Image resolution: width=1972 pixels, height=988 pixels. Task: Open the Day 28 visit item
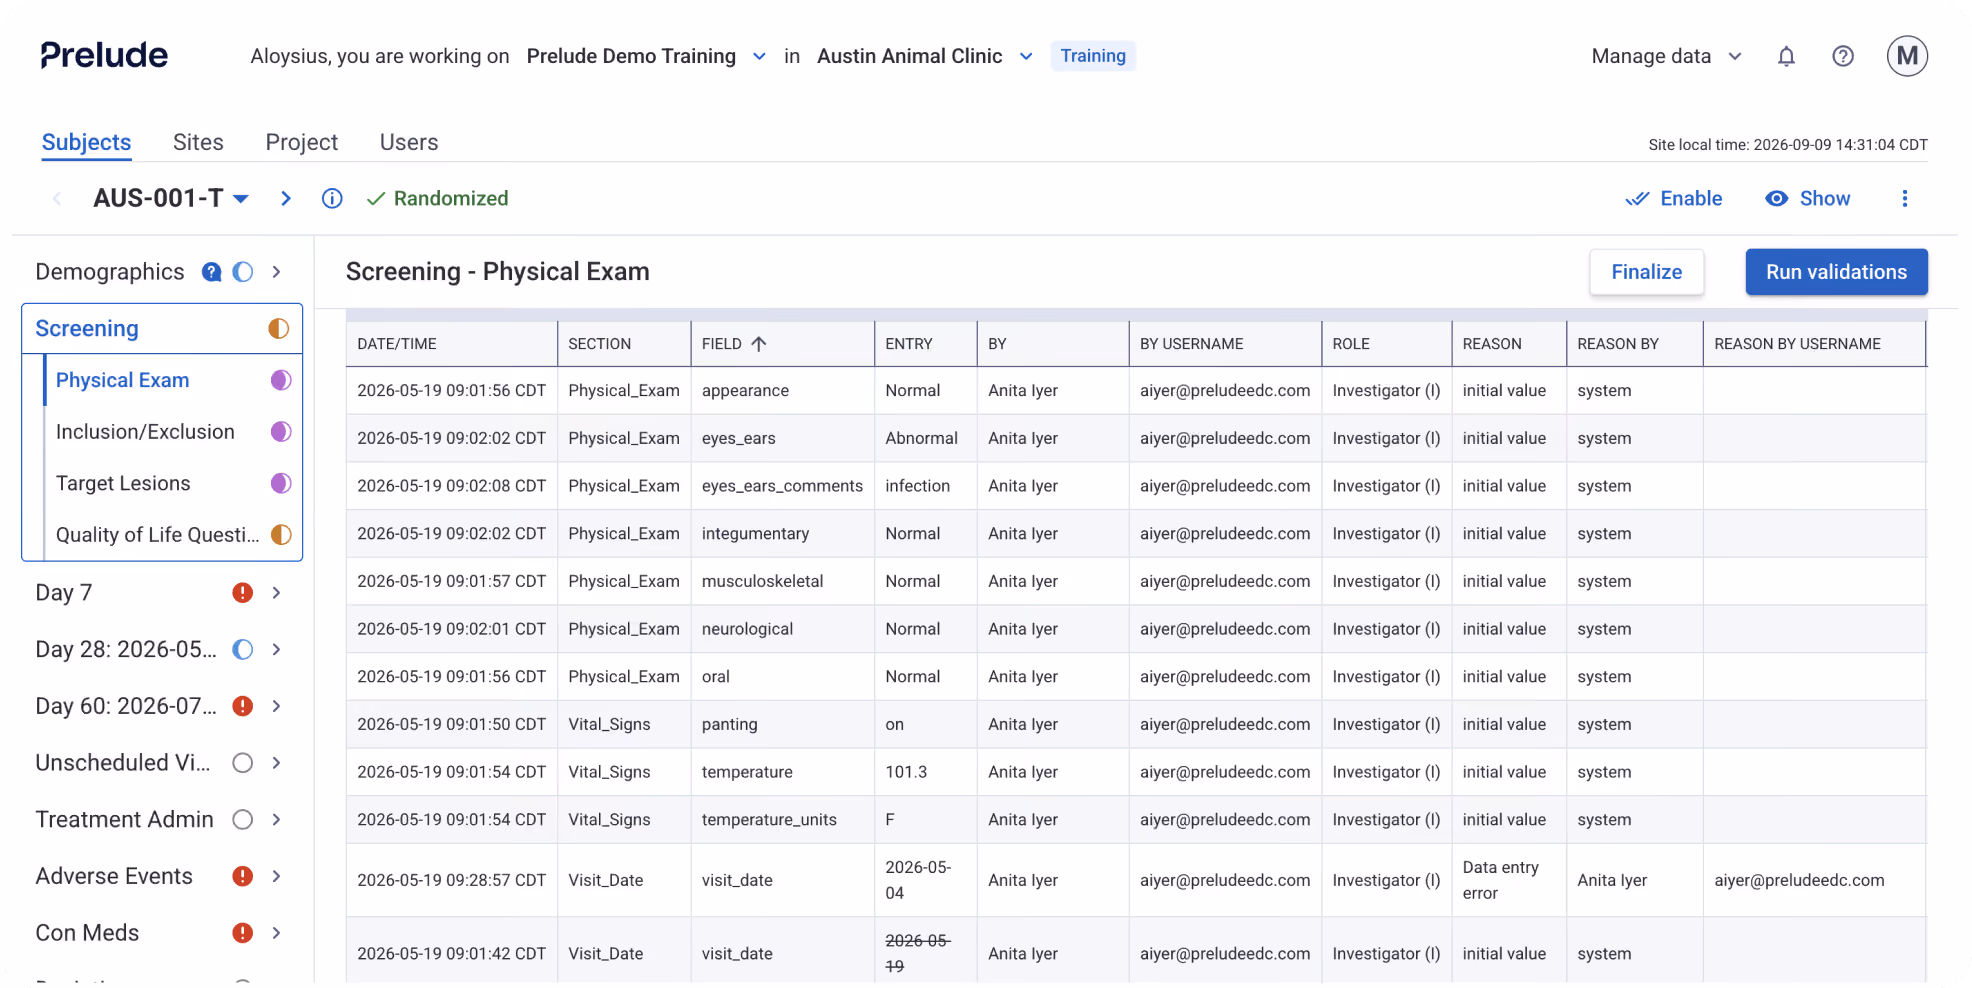click(x=126, y=650)
